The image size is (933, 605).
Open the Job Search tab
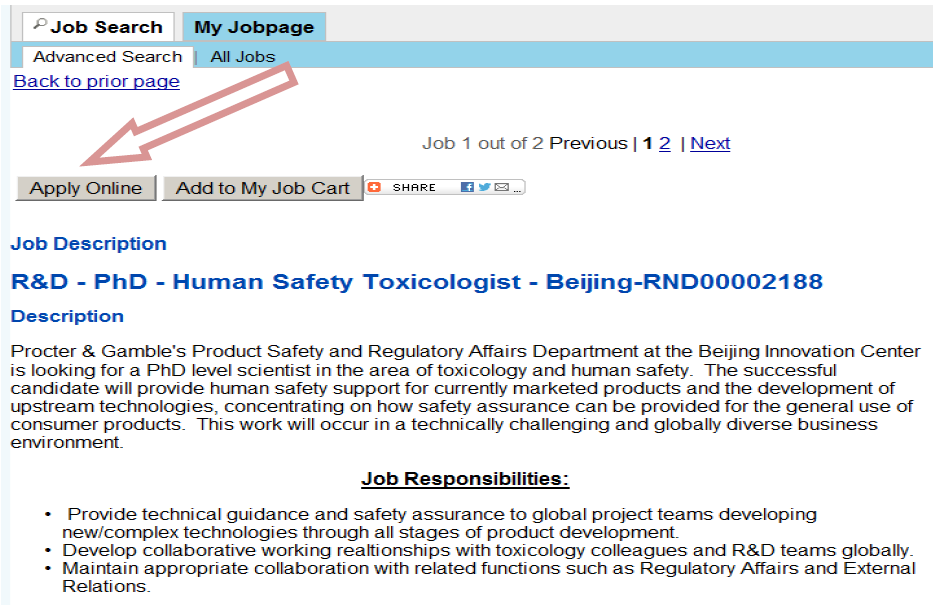98,27
